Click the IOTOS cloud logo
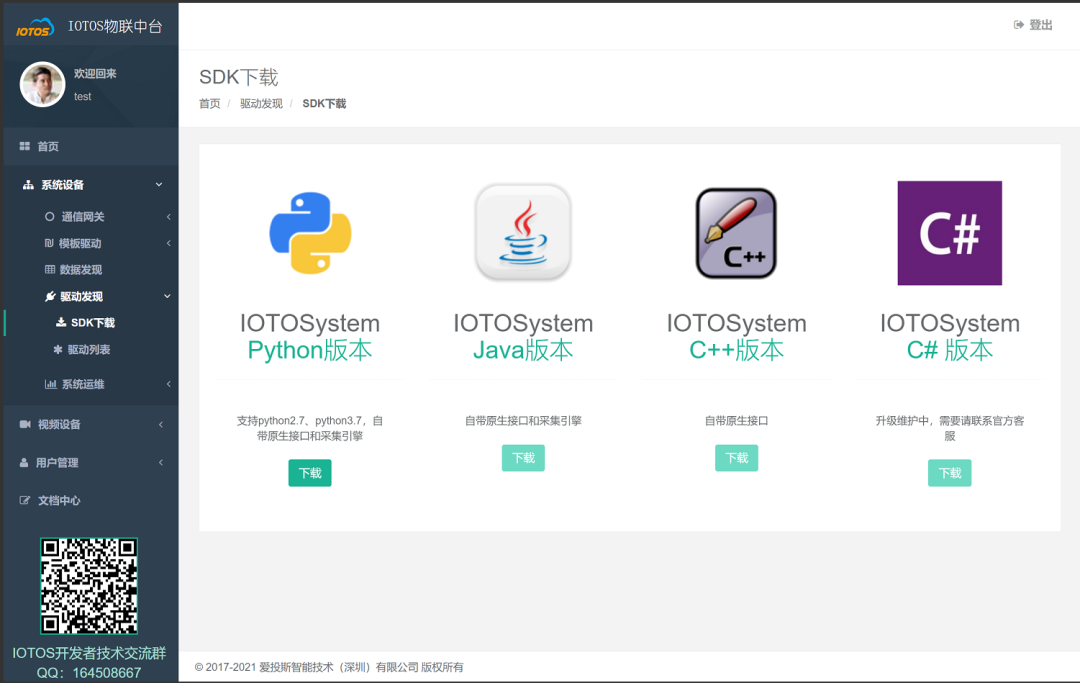Screen dimensions: 1080x683 click(34, 28)
